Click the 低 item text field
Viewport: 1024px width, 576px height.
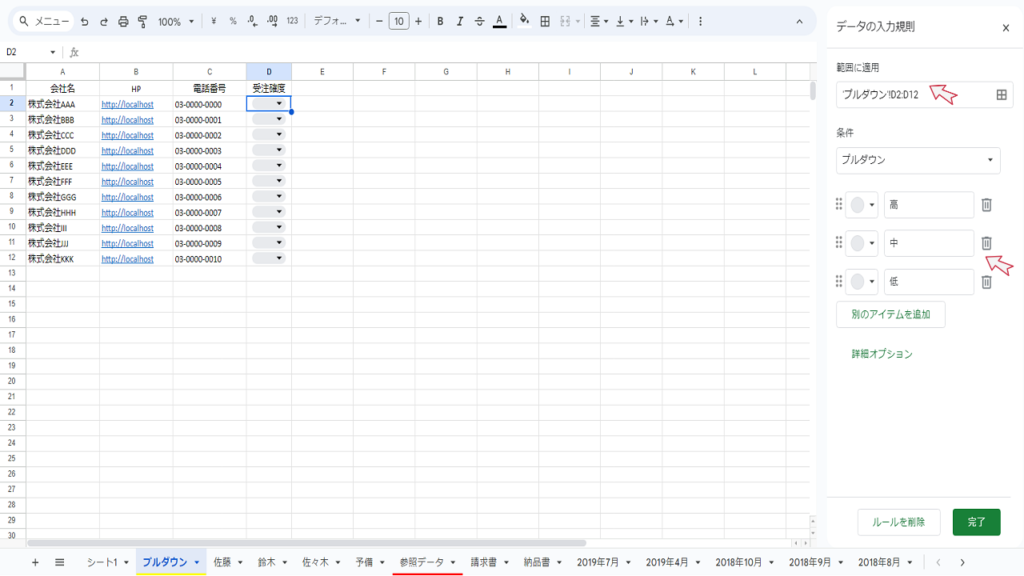point(928,282)
